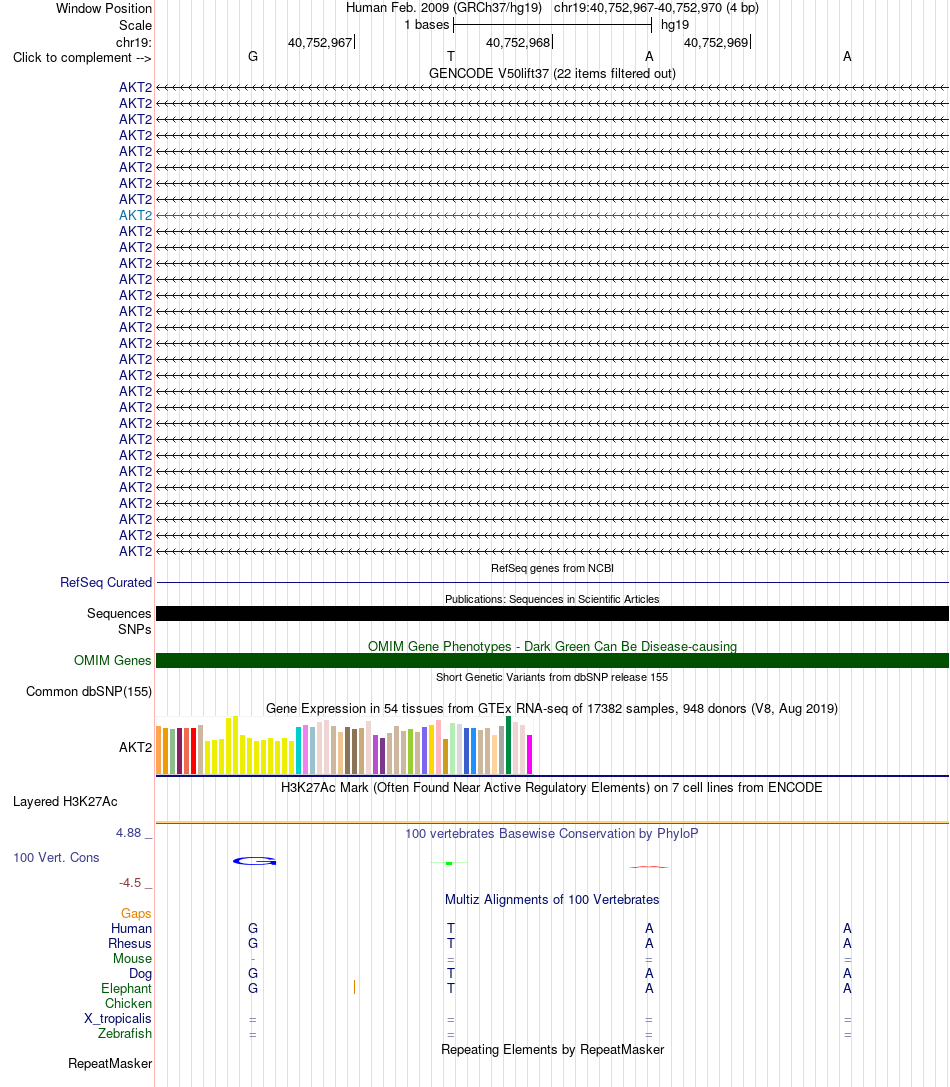Click base G in the top sequence row
This screenshot has width=950, height=1087.
253,57
